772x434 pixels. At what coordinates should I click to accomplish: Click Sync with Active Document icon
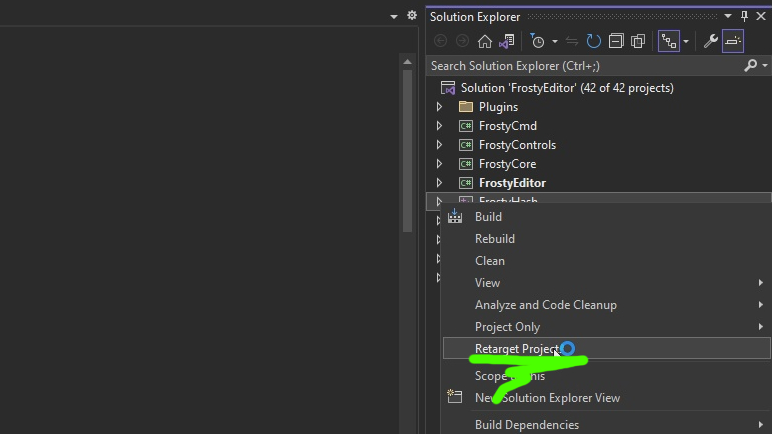[572, 41]
